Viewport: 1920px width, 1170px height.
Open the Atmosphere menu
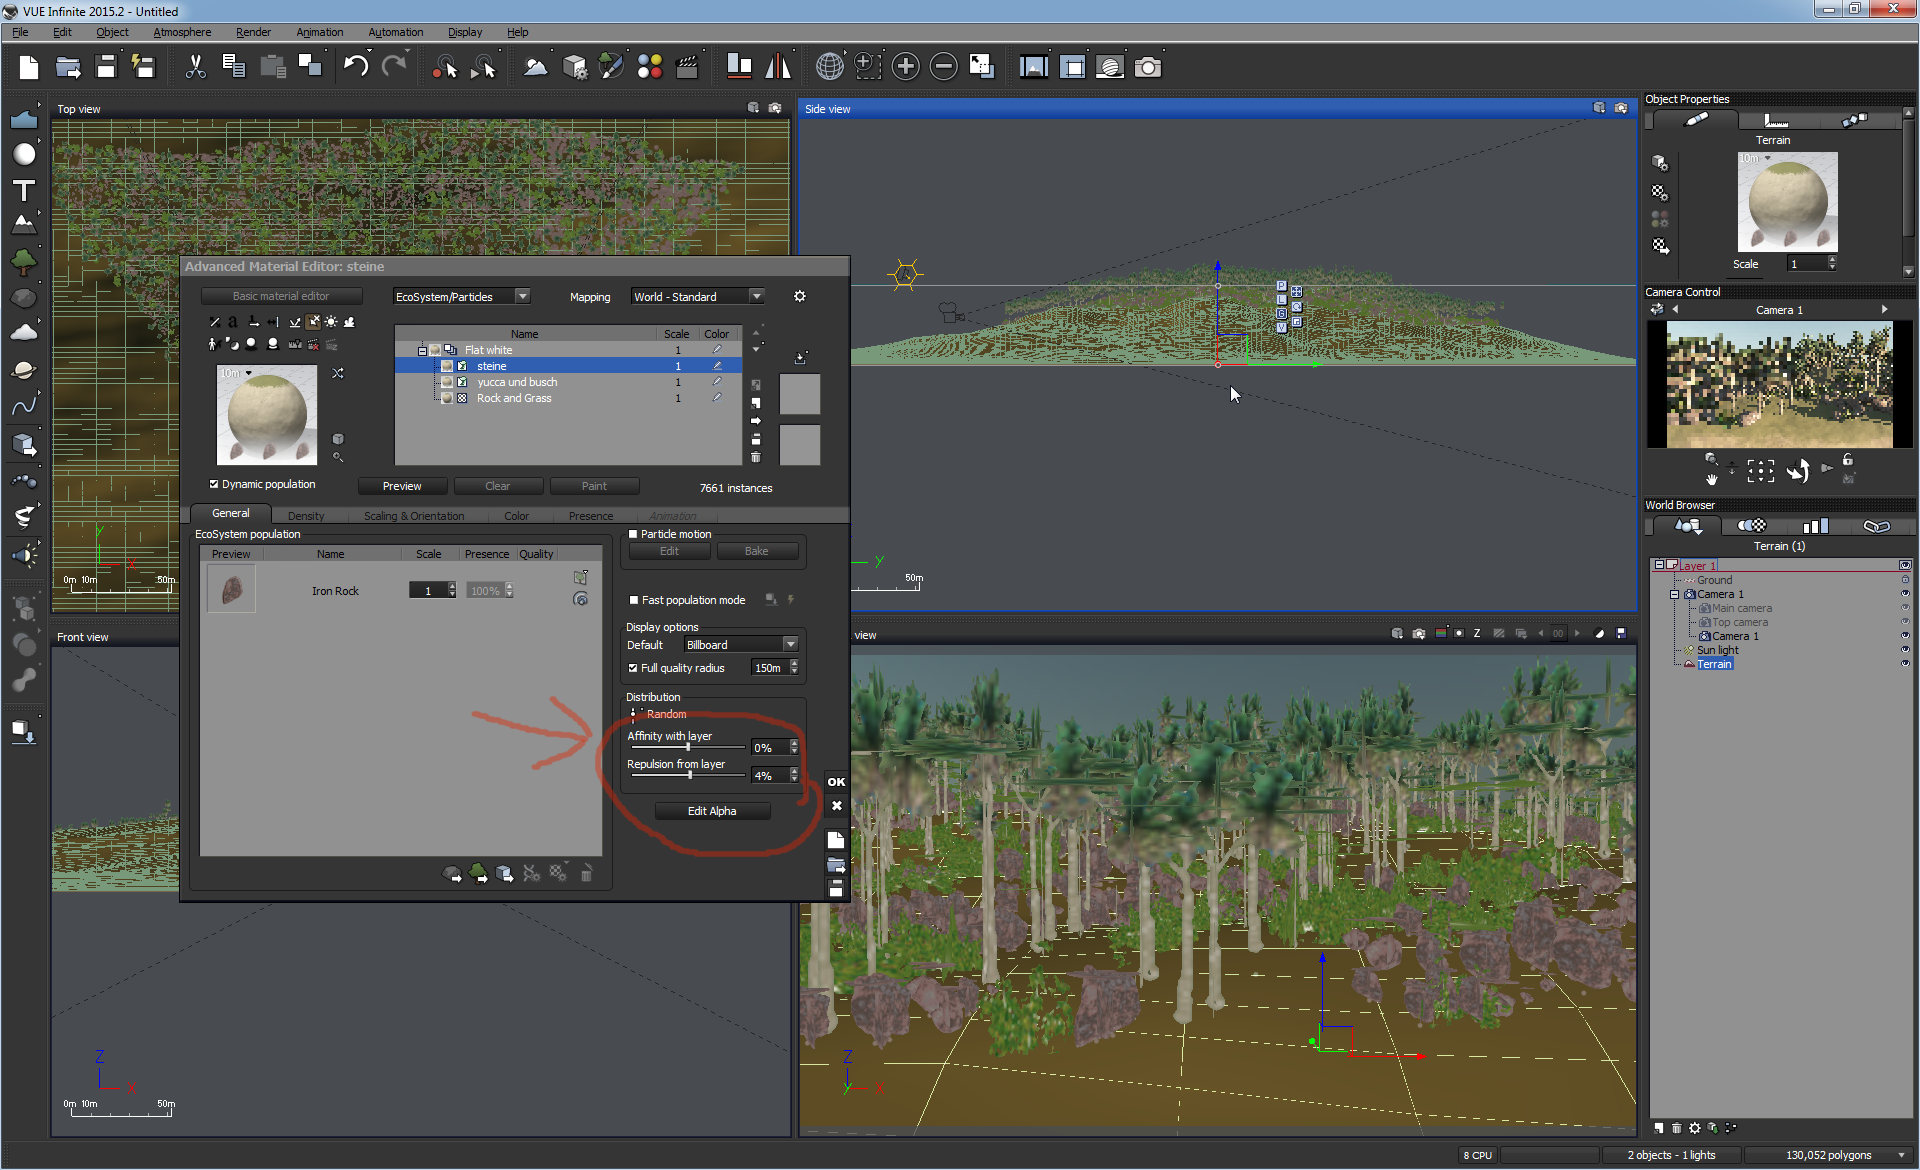[x=182, y=32]
